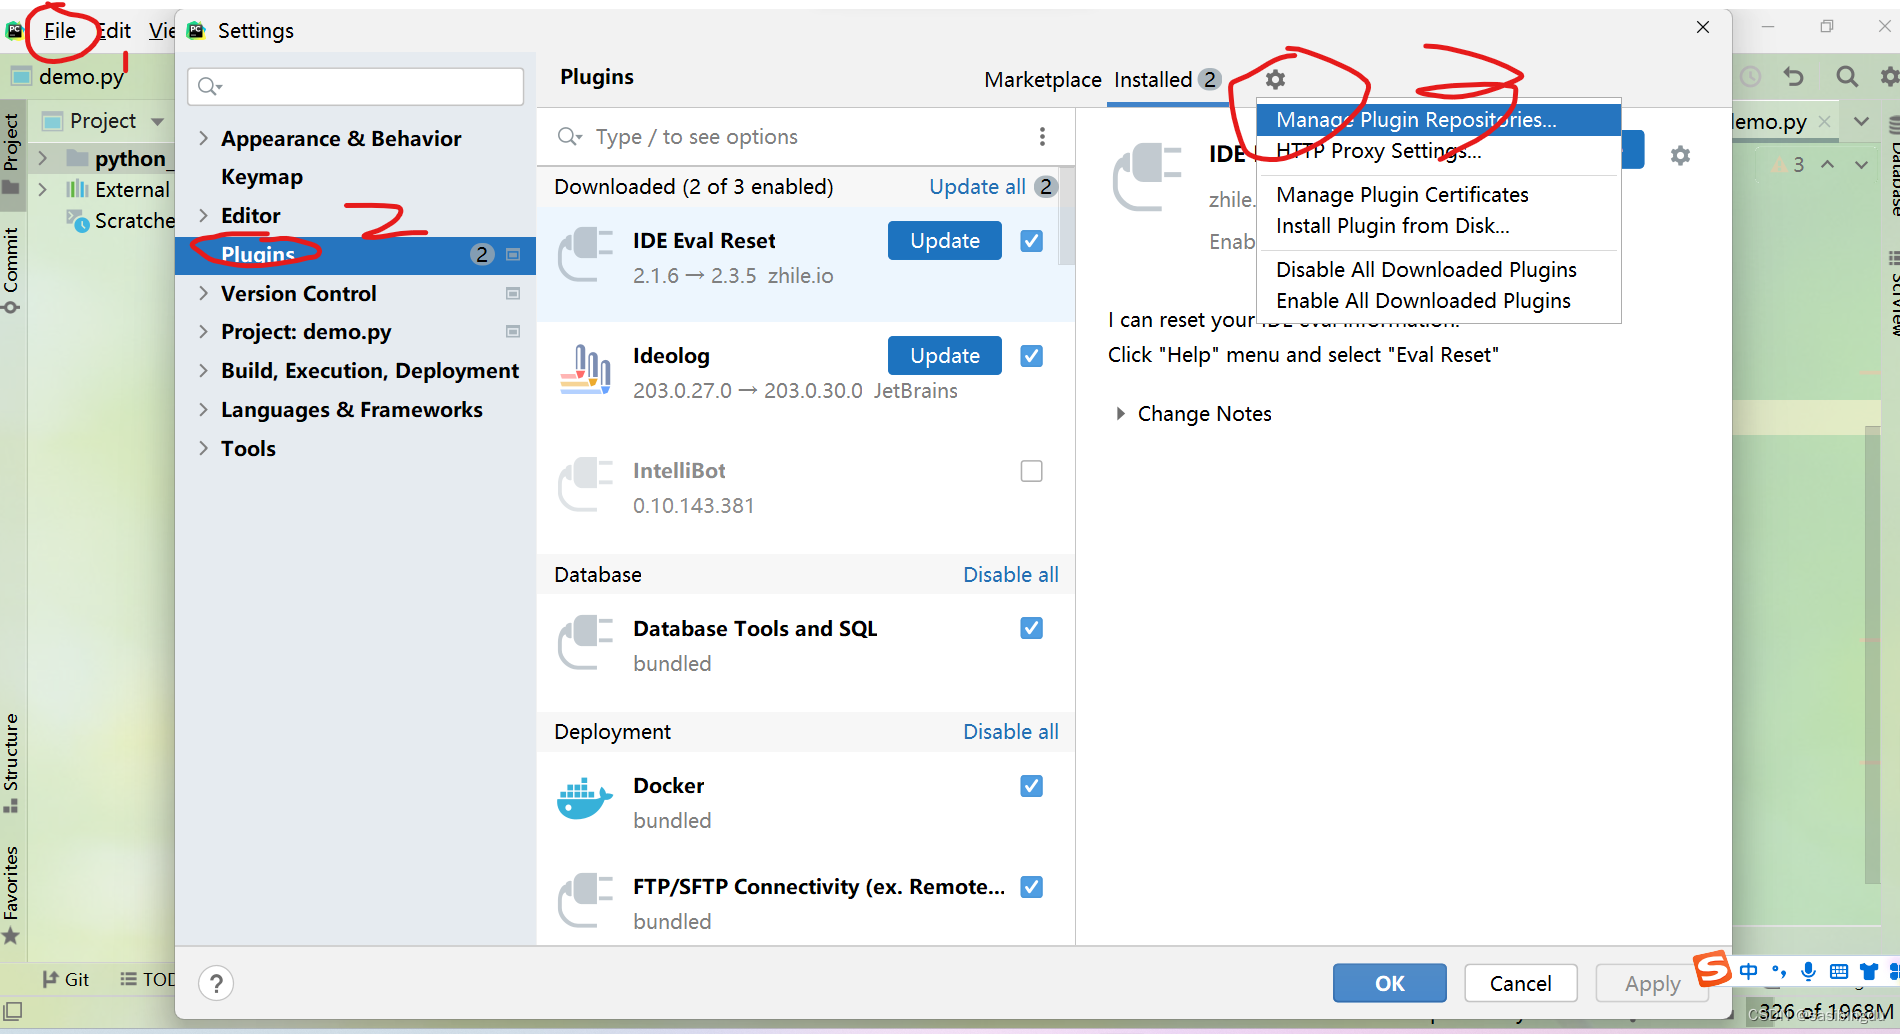This screenshot has height=1034, width=1900.
Task: Click the project-level icon beside Version Control
Action: click(x=513, y=293)
